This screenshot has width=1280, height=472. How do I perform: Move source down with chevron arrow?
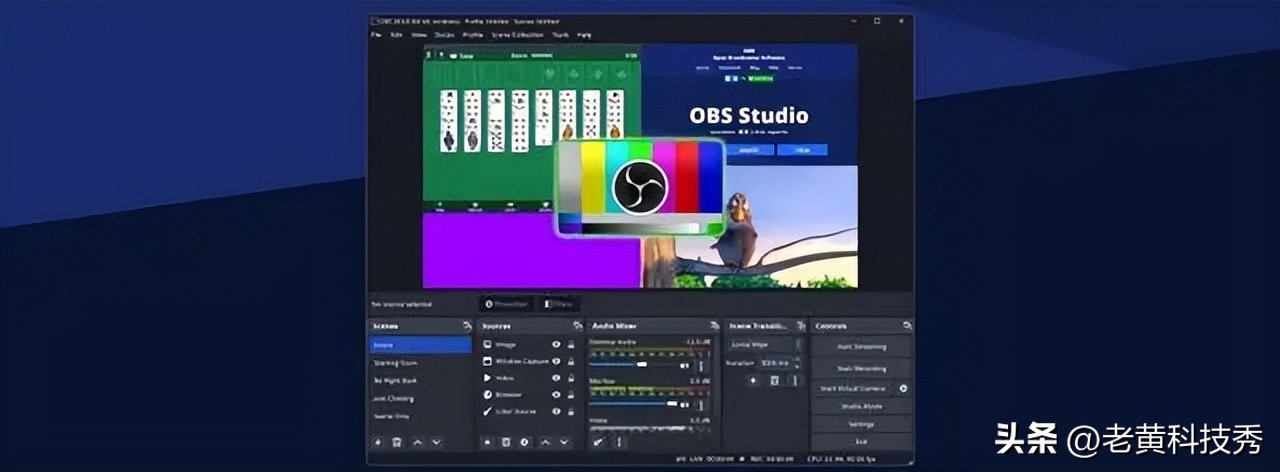coord(565,442)
